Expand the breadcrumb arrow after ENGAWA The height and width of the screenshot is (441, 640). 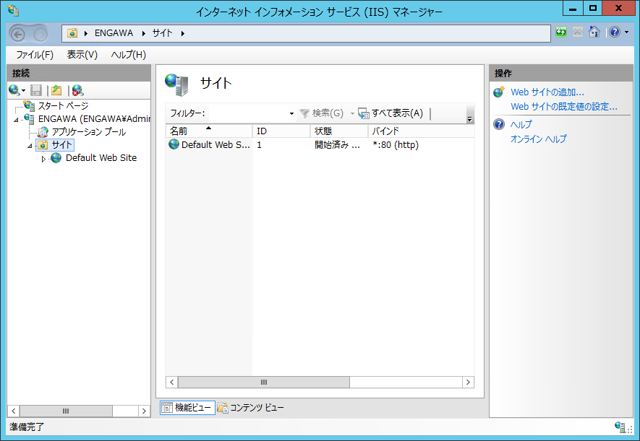click(x=143, y=33)
